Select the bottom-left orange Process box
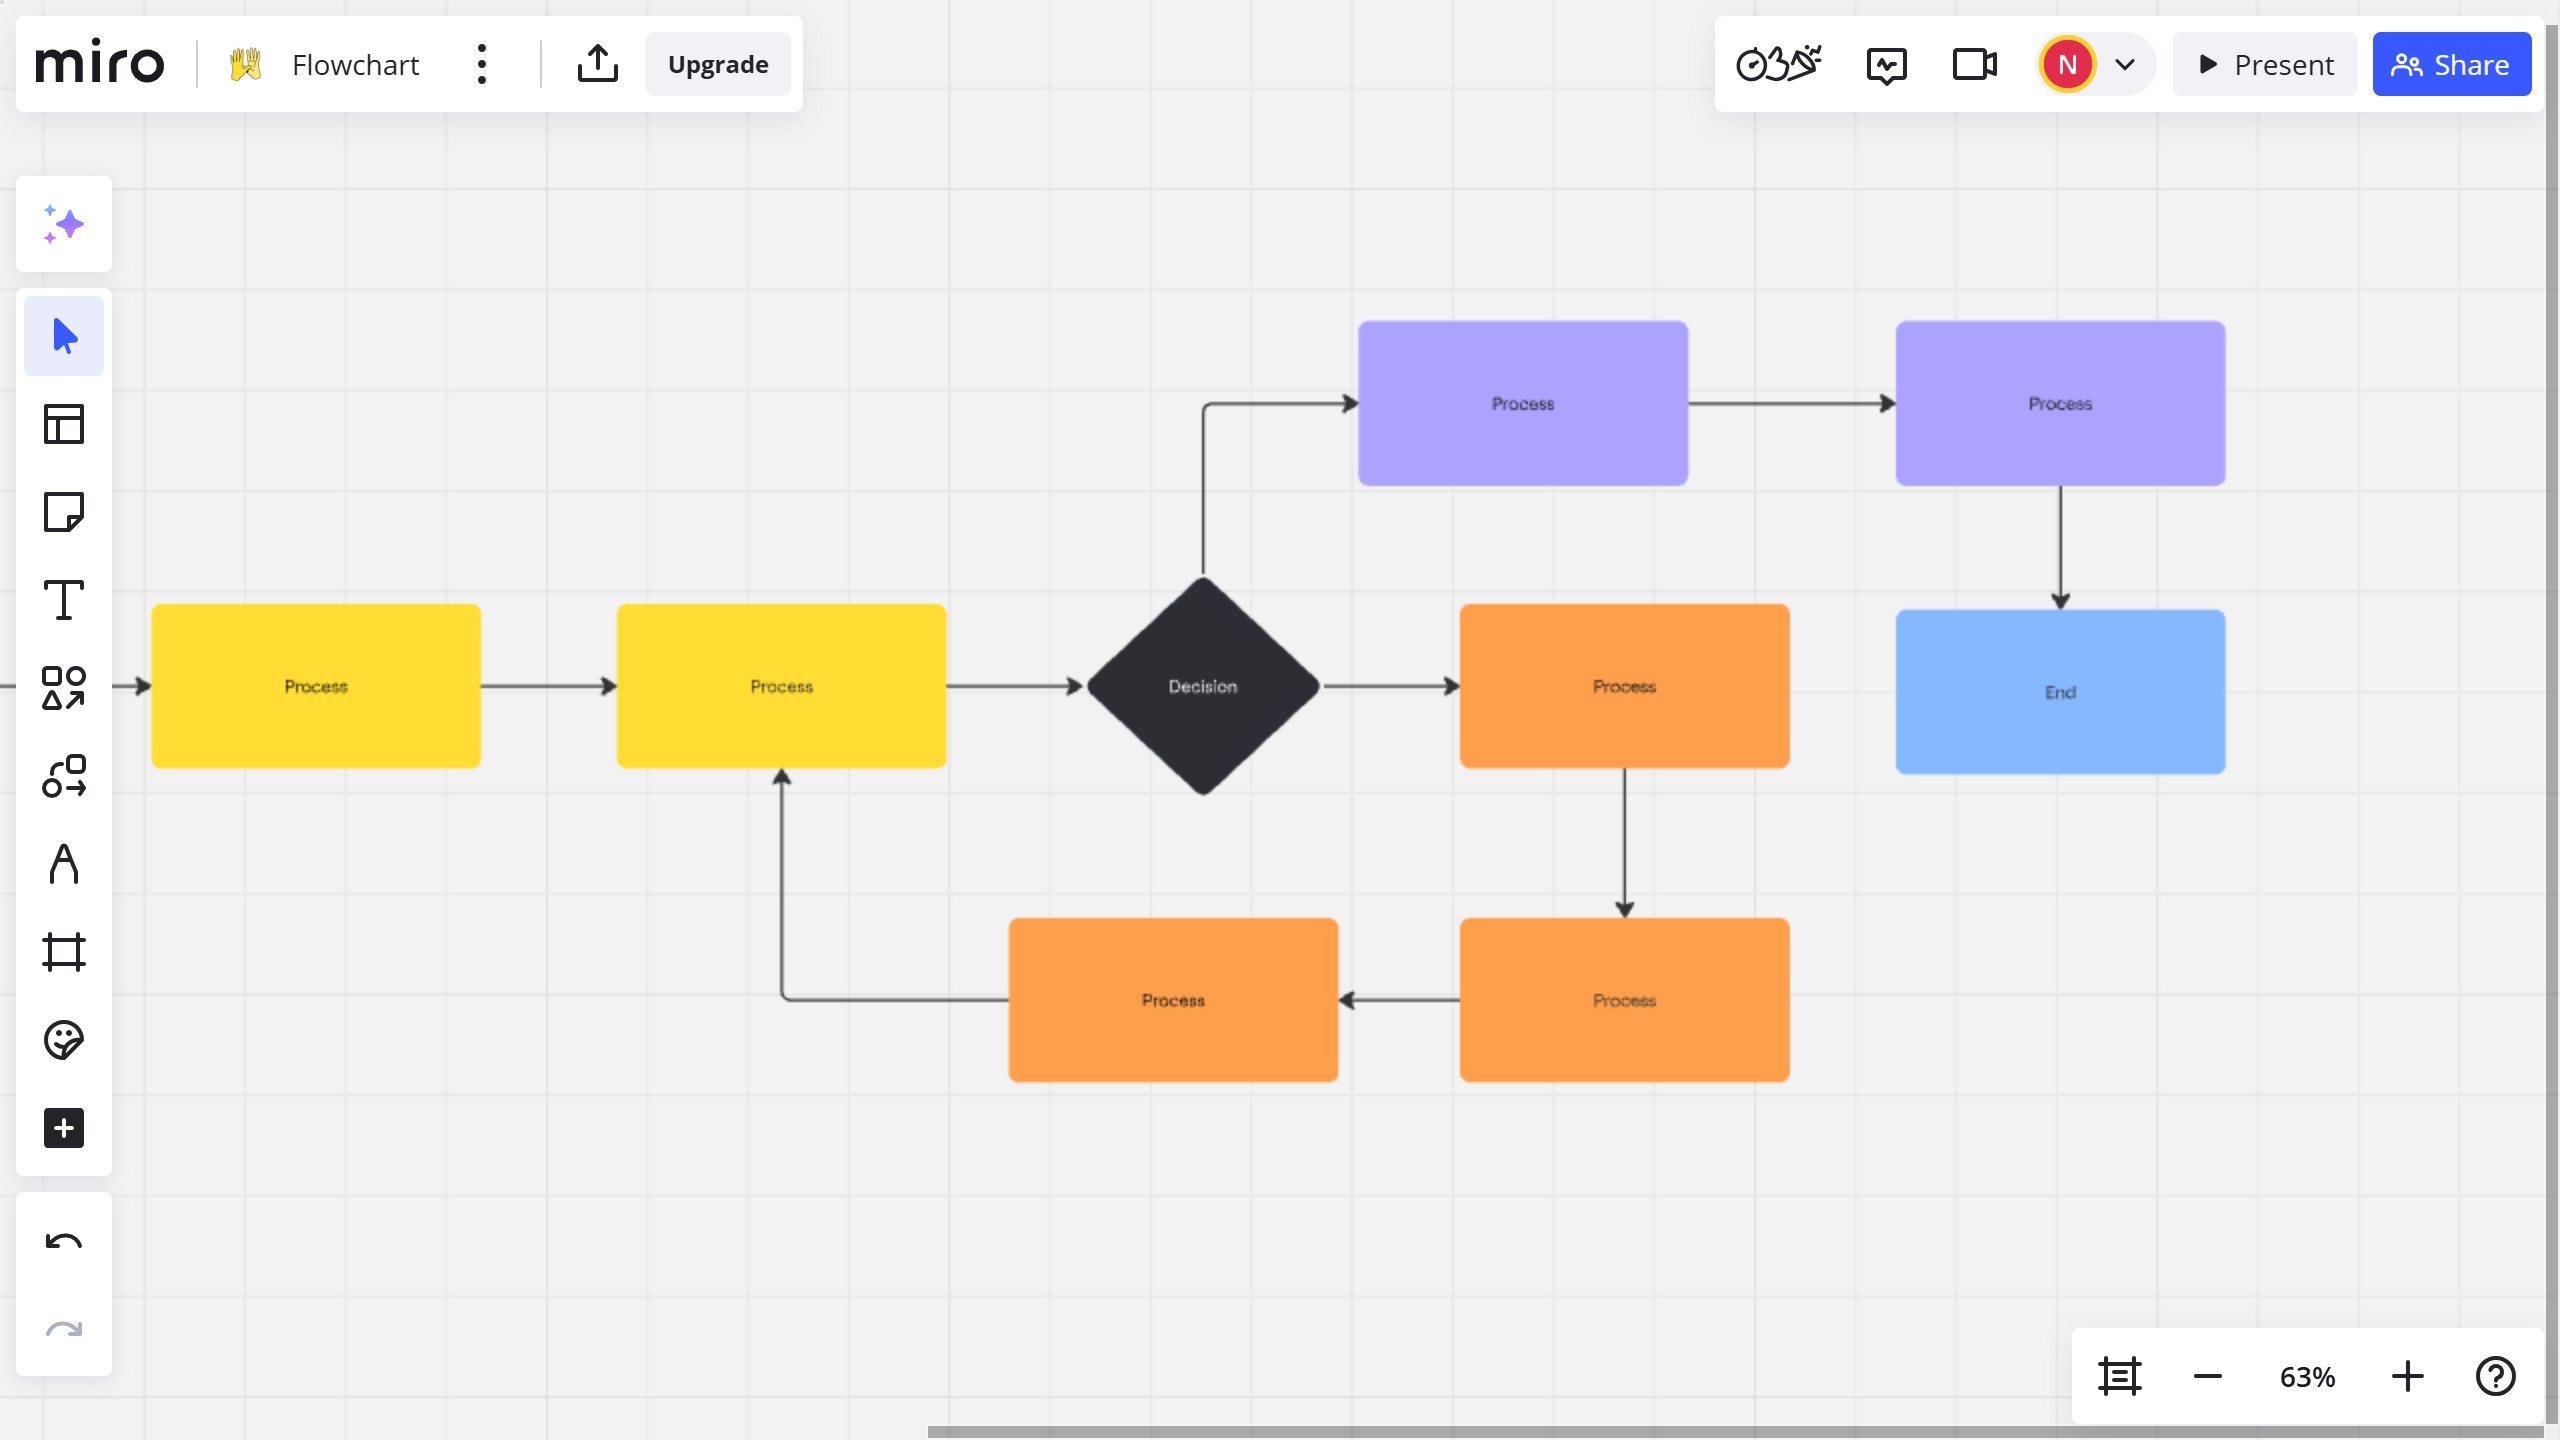 pyautogui.click(x=1173, y=1000)
